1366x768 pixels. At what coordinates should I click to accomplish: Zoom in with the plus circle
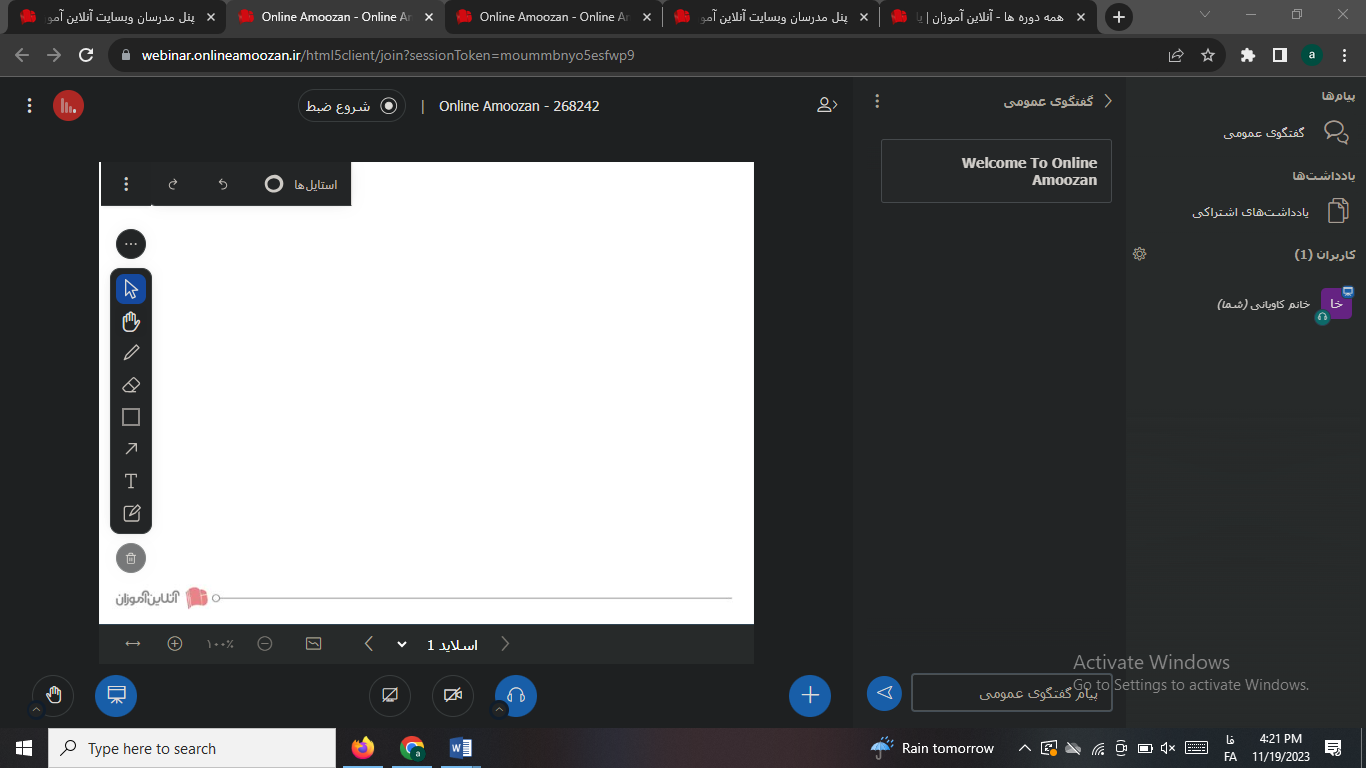point(175,644)
